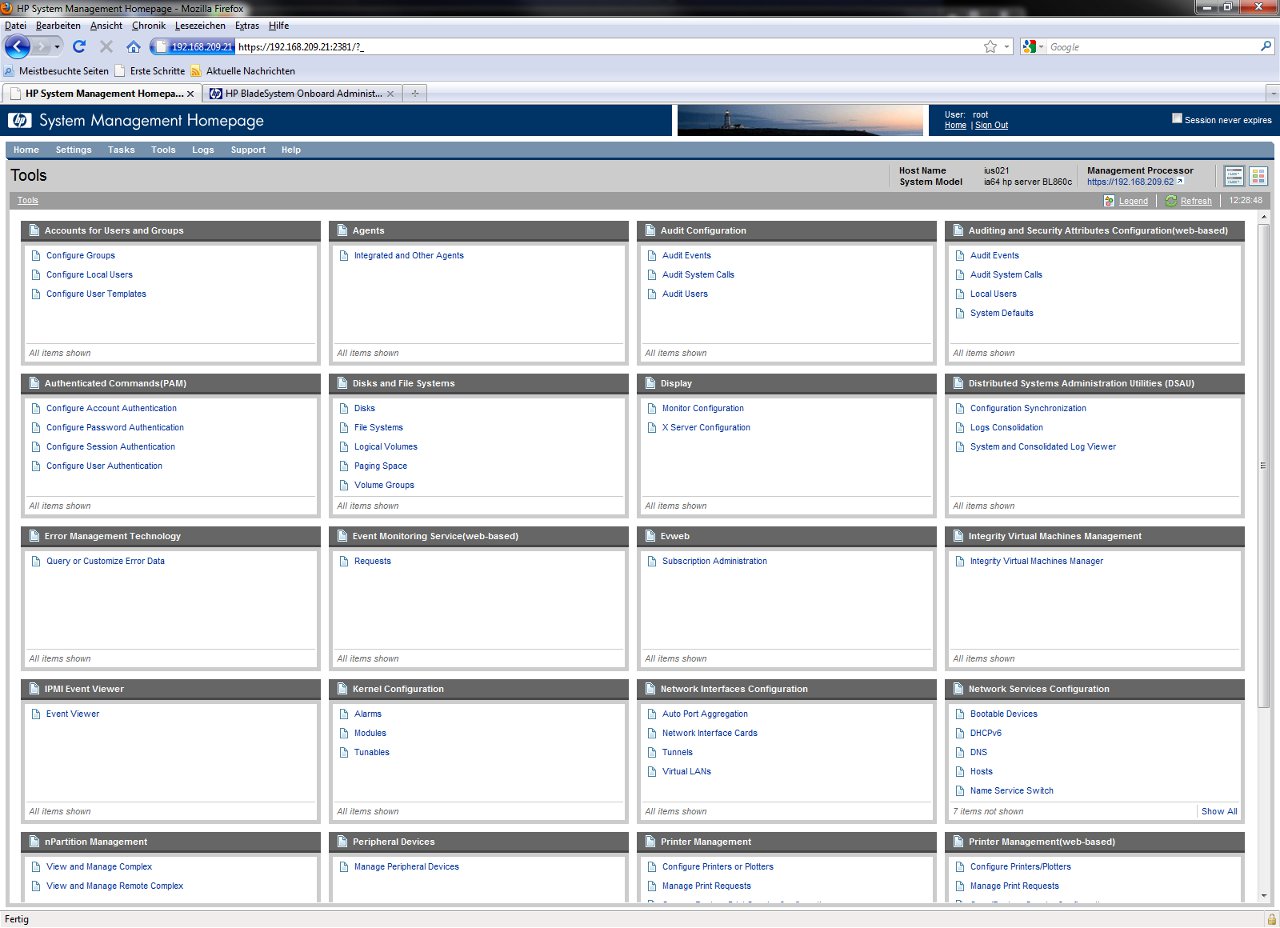1280x928 pixels.
Task: Click the header icon of Evweb box
Action: pyautogui.click(x=649, y=536)
